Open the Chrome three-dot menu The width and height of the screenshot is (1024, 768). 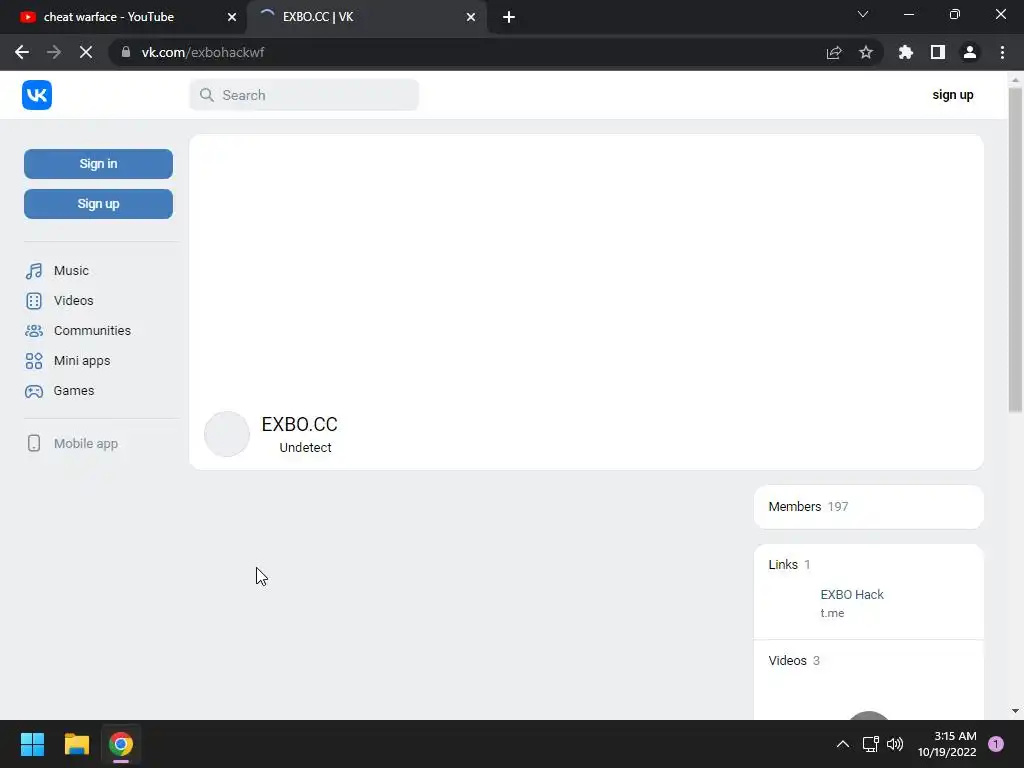tap(1002, 52)
